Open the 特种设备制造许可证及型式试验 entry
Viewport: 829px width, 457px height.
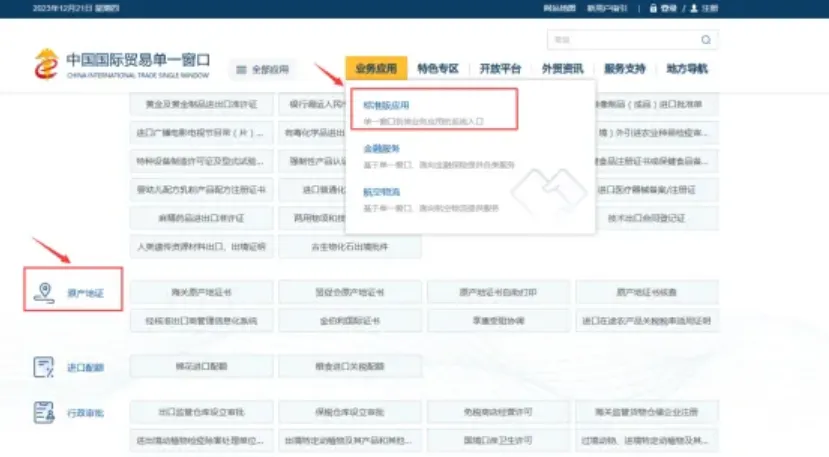click(x=201, y=161)
